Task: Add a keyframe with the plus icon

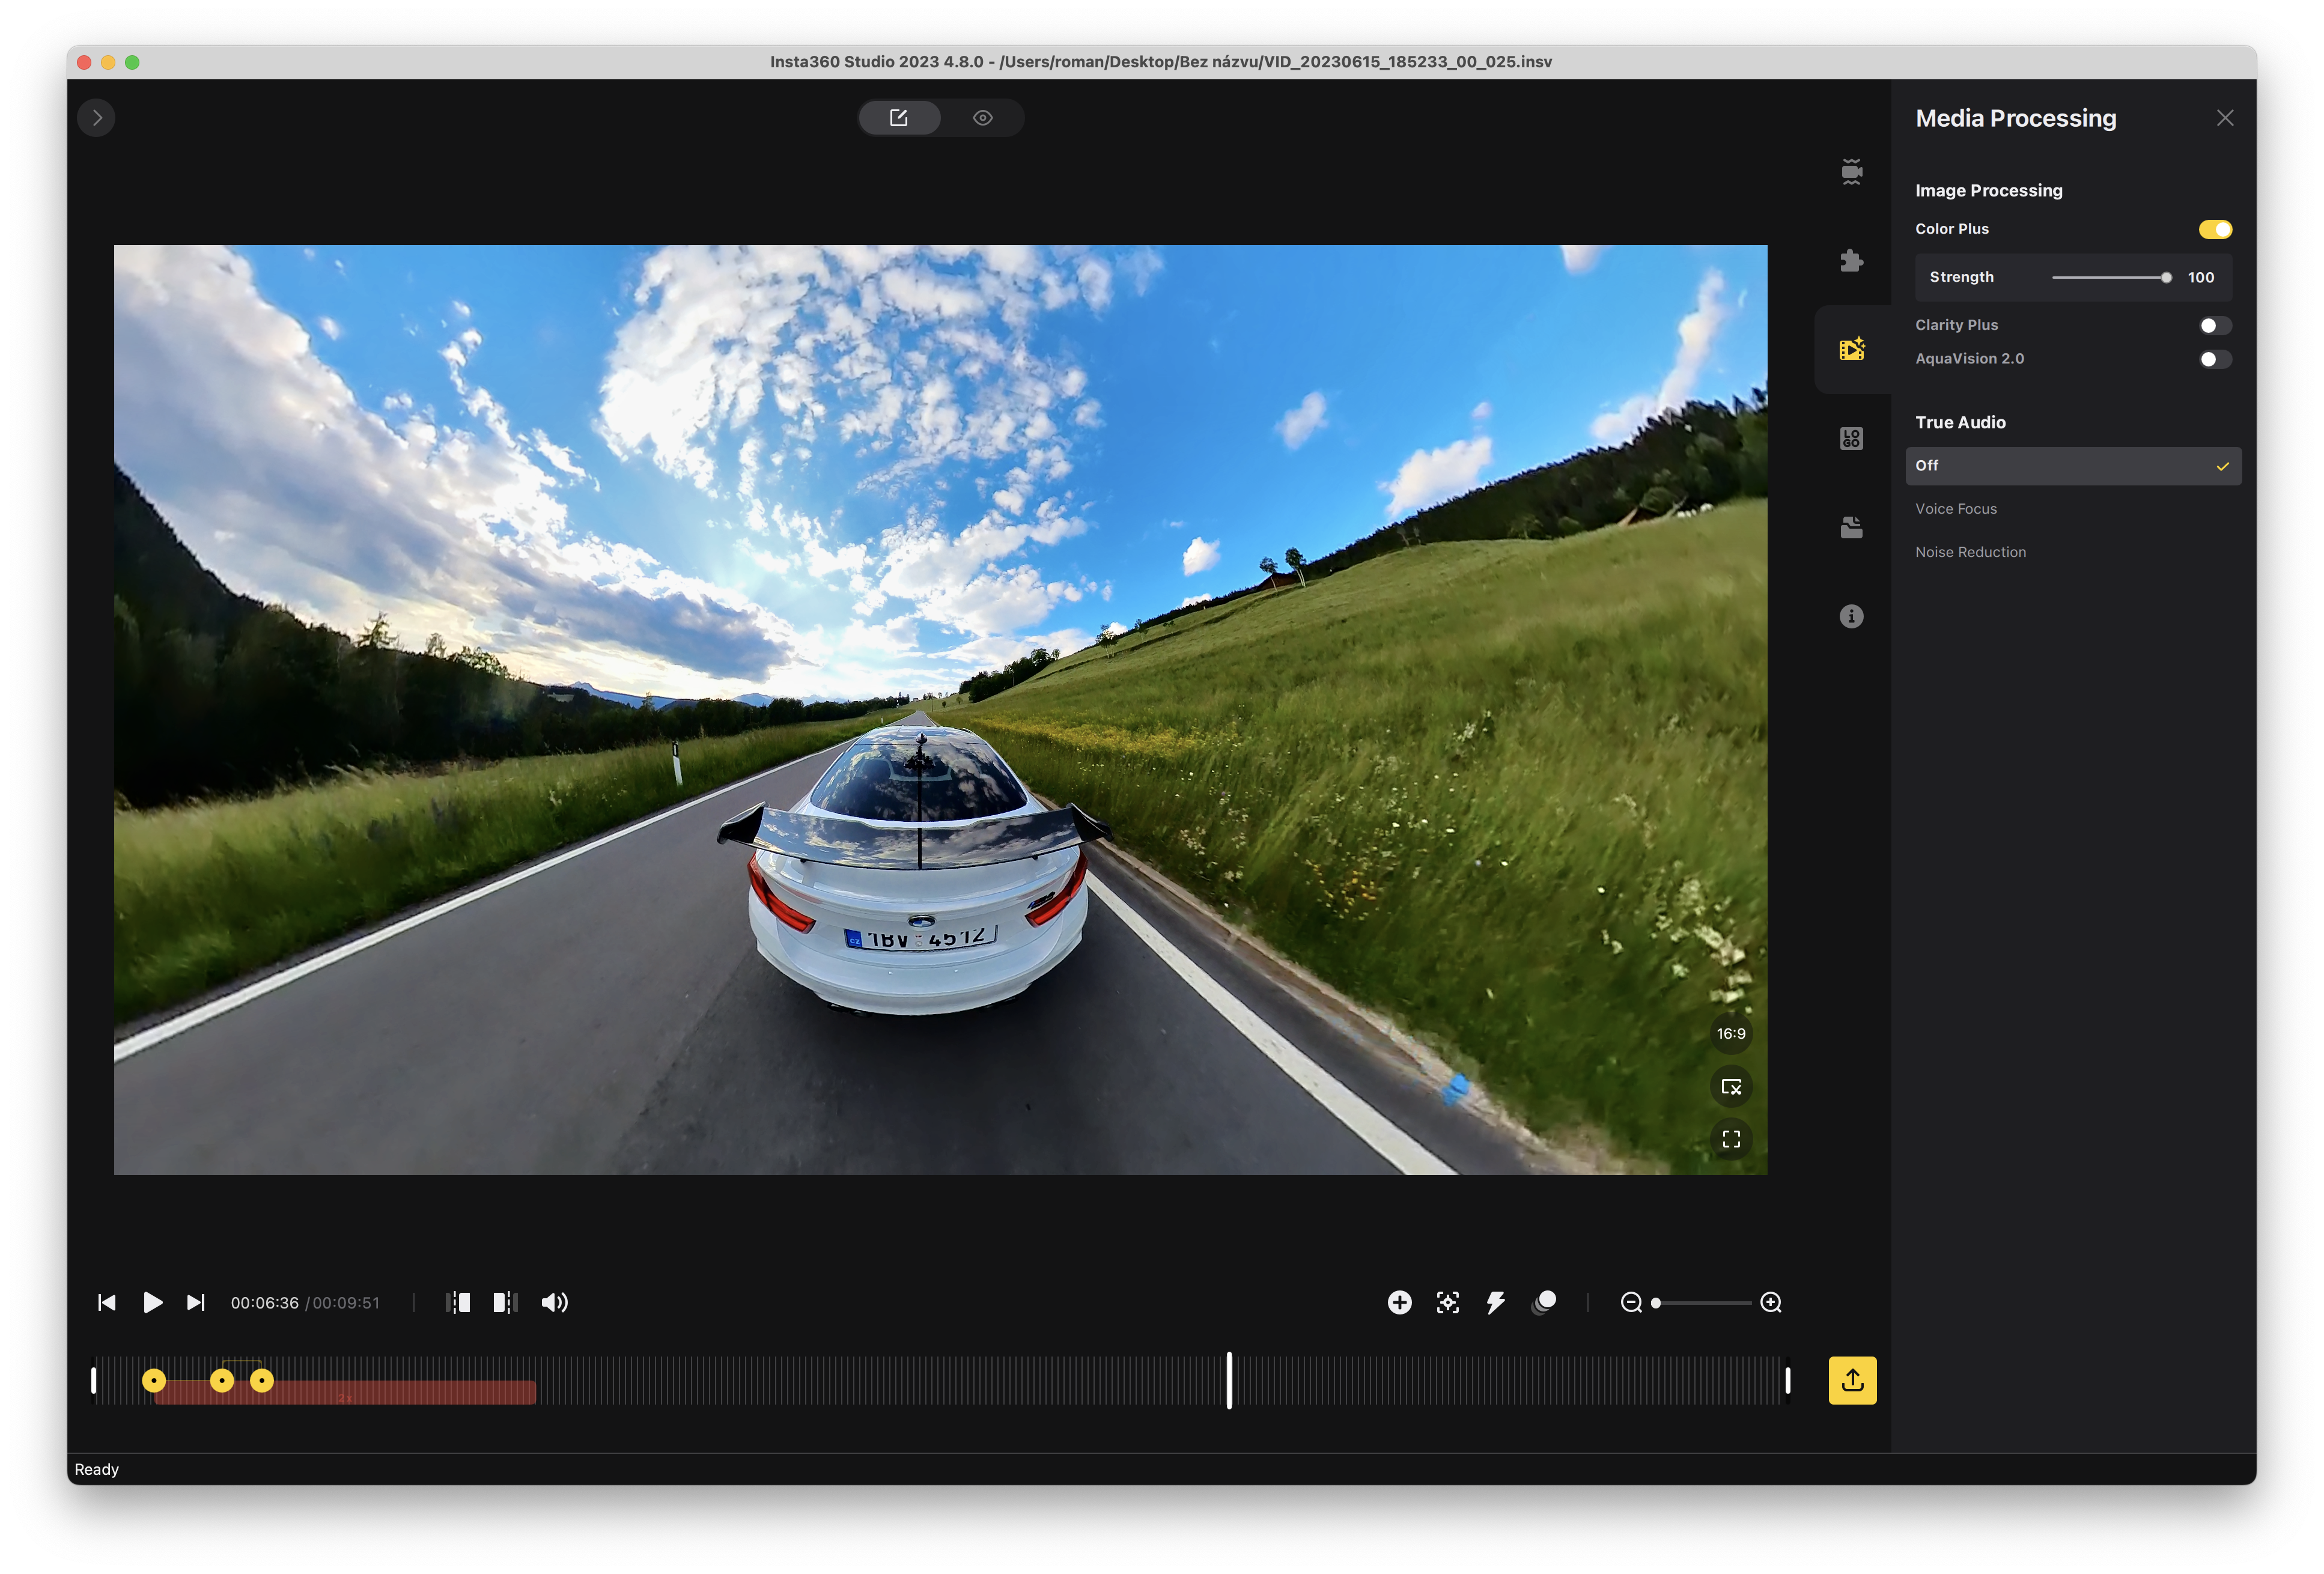Action: click(1400, 1302)
